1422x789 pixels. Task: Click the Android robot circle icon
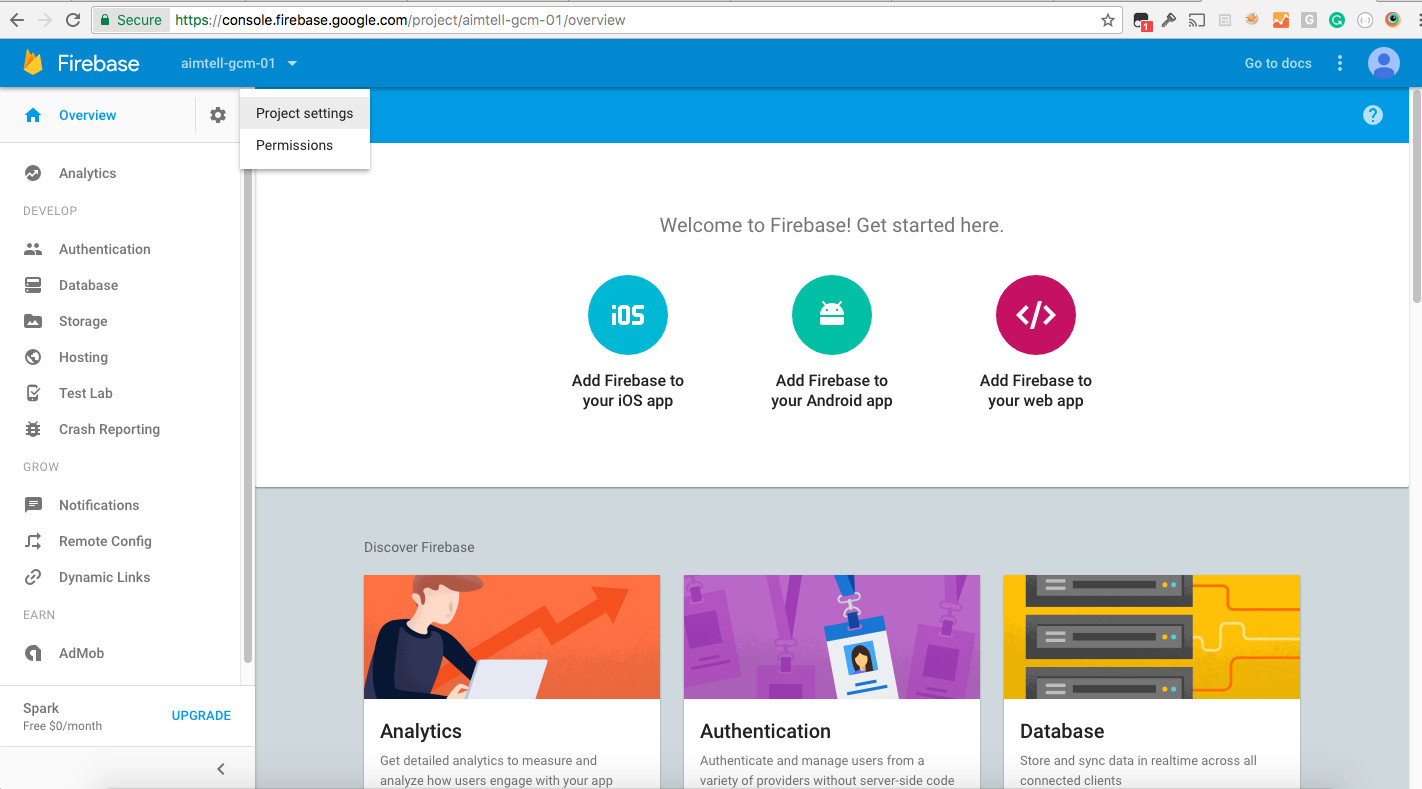(x=832, y=315)
